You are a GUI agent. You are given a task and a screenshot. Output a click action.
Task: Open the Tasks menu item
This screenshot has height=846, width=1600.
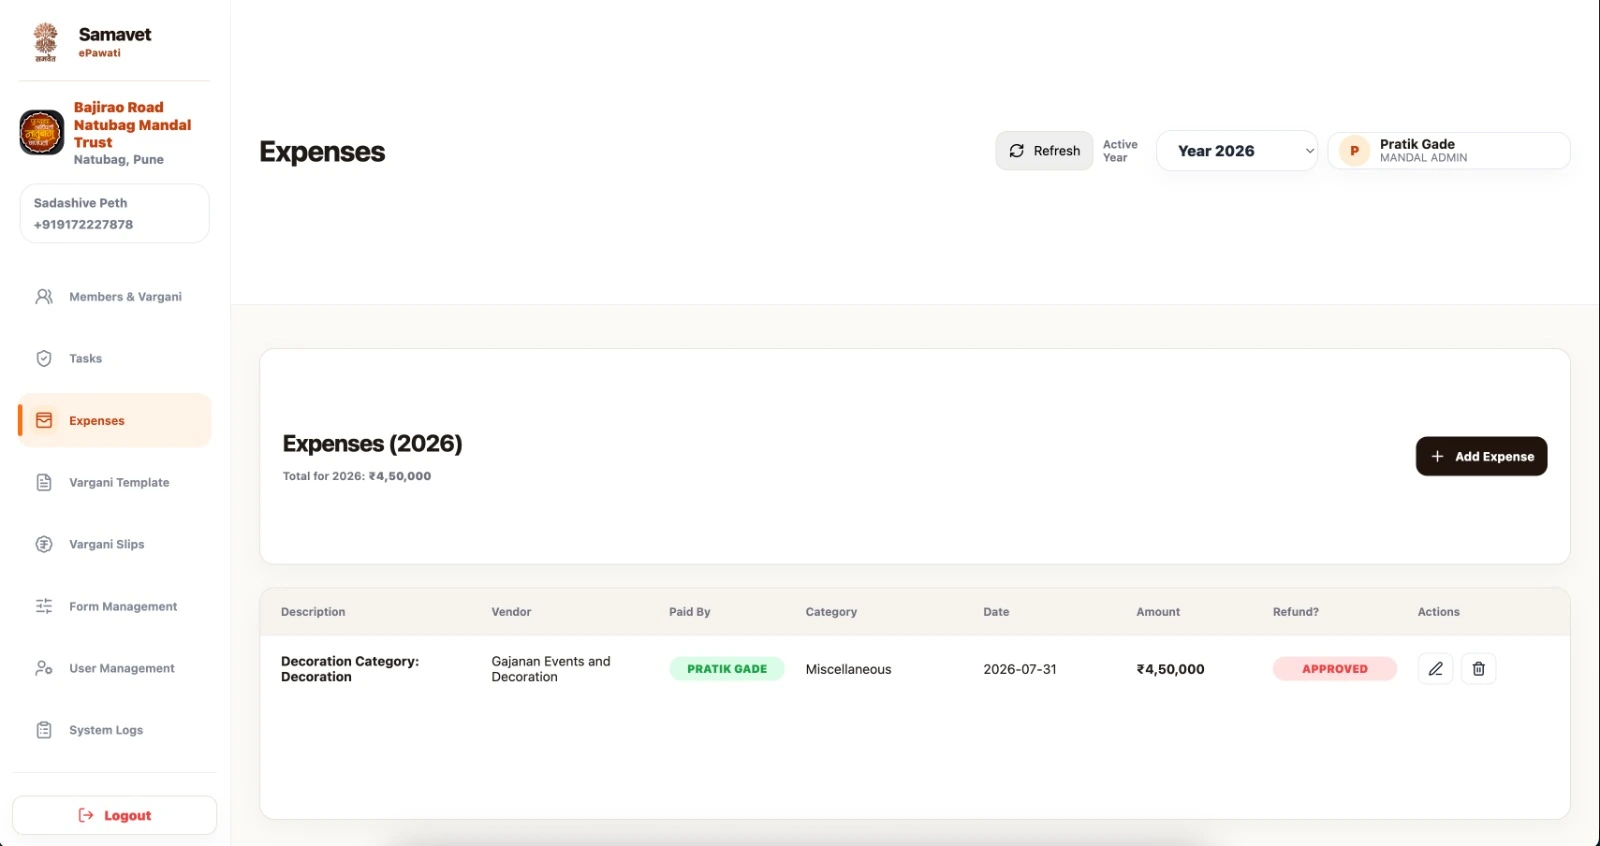[x=115, y=359]
